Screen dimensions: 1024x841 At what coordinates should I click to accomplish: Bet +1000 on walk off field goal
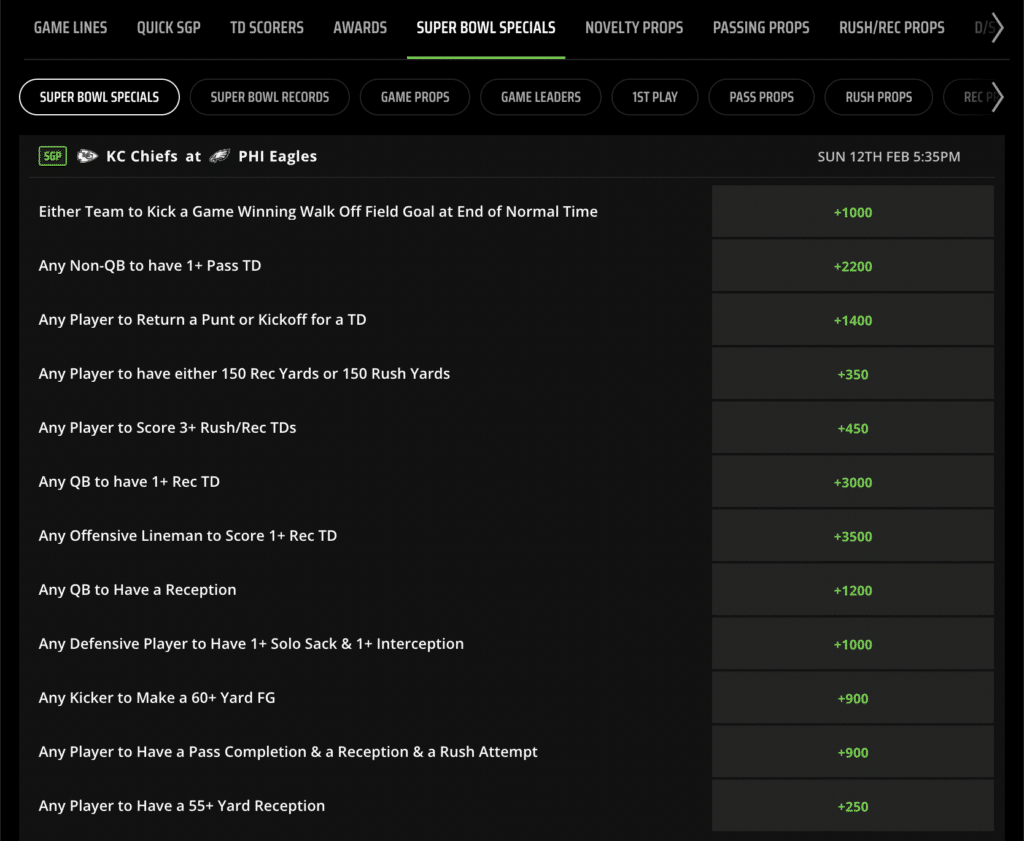coord(853,212)
